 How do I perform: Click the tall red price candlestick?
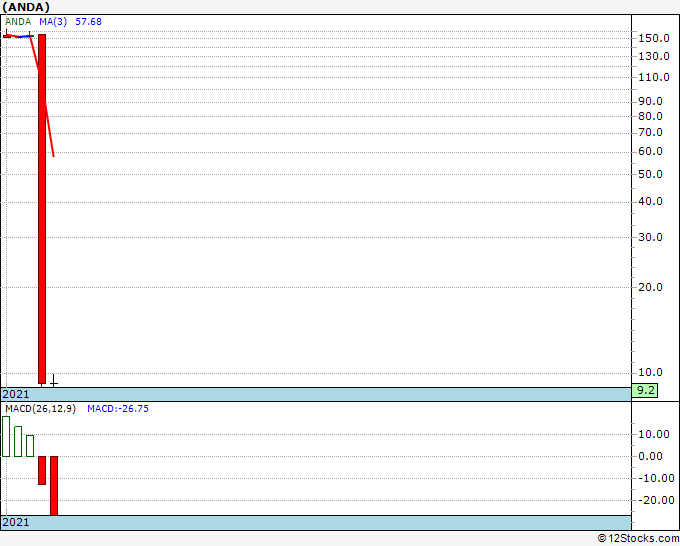[x=42, y=209]
